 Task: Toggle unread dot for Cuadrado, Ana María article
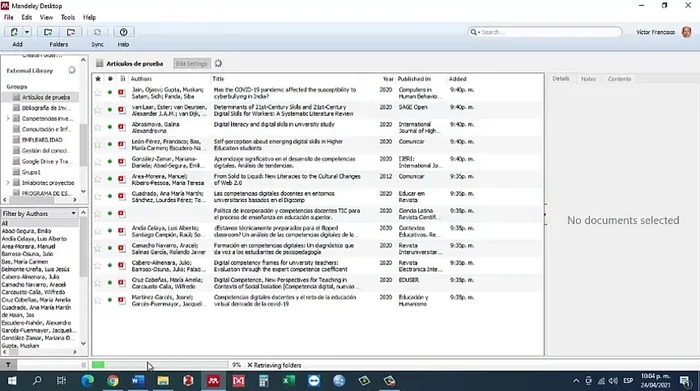tap(110, 196)
